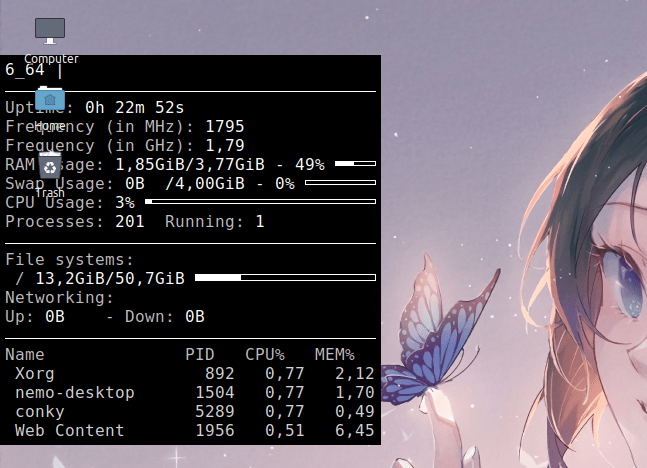
Task: Click the Trash desktop icon
Action: point(50,166)
